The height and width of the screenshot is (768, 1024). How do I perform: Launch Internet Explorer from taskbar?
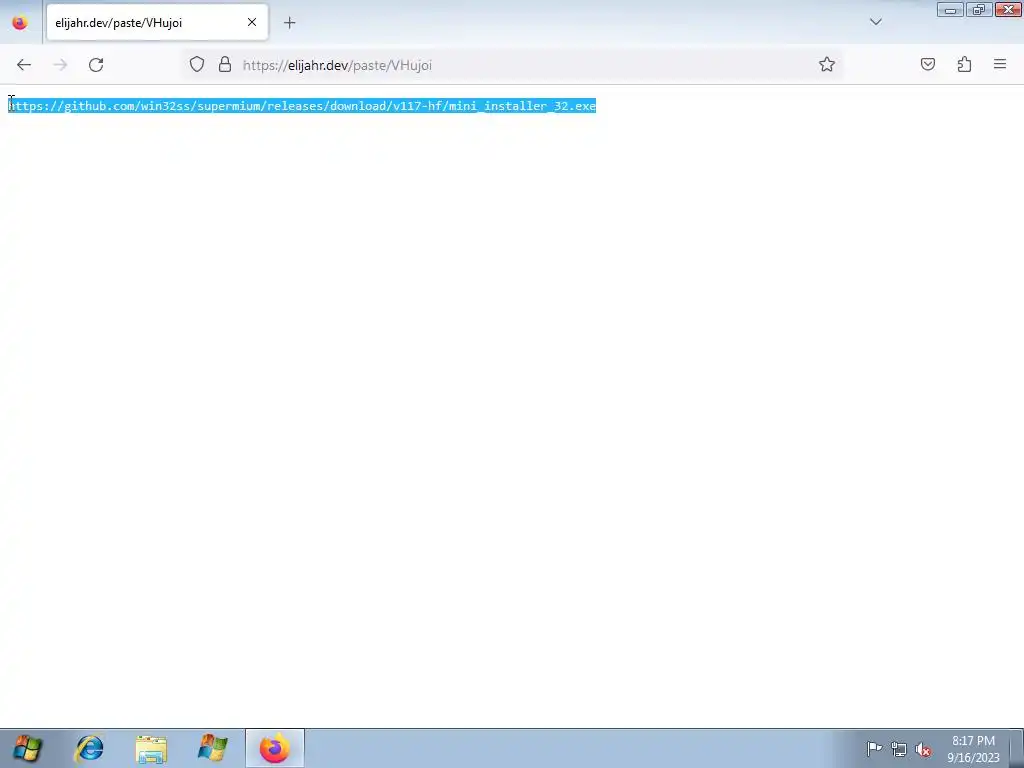point(89,748)
